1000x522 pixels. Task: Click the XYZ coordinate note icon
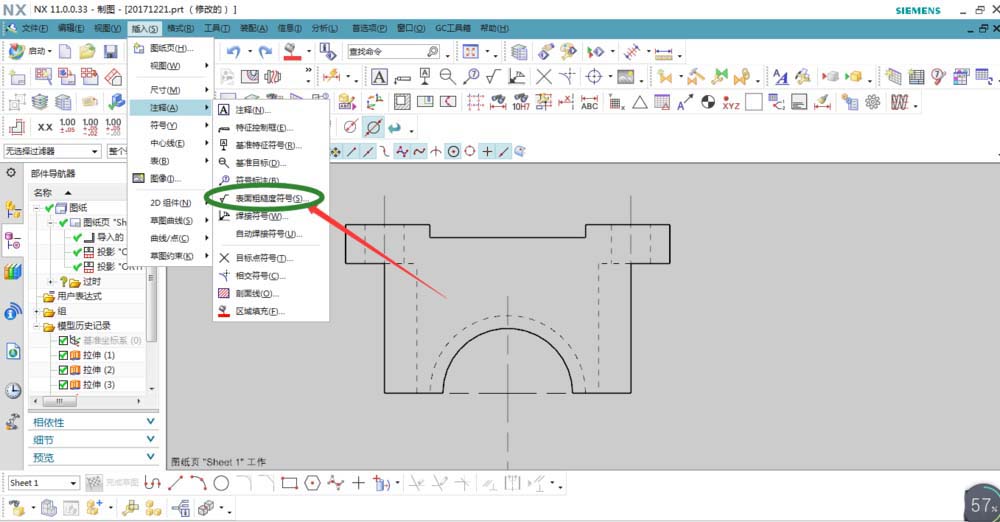(731, 103)
